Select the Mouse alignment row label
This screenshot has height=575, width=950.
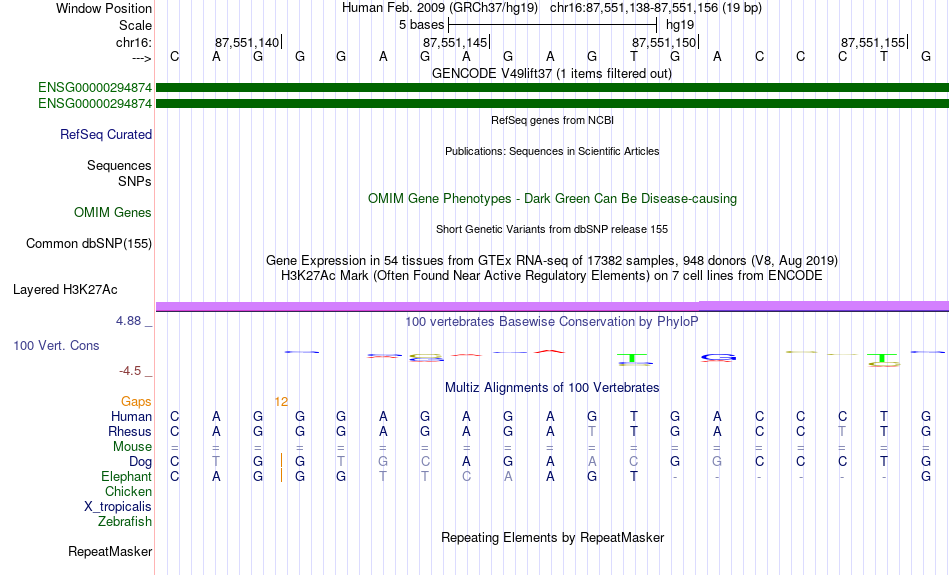click(132, 447)
